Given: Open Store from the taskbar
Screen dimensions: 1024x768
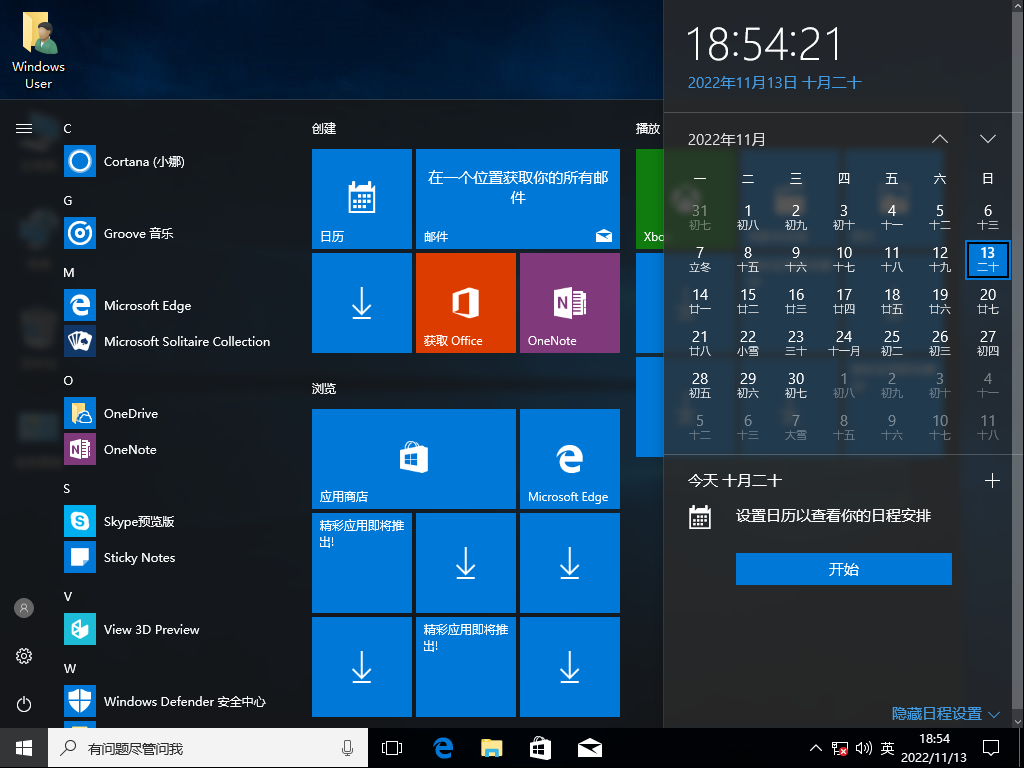Looking at the screenshot, I should coord(540,748).
